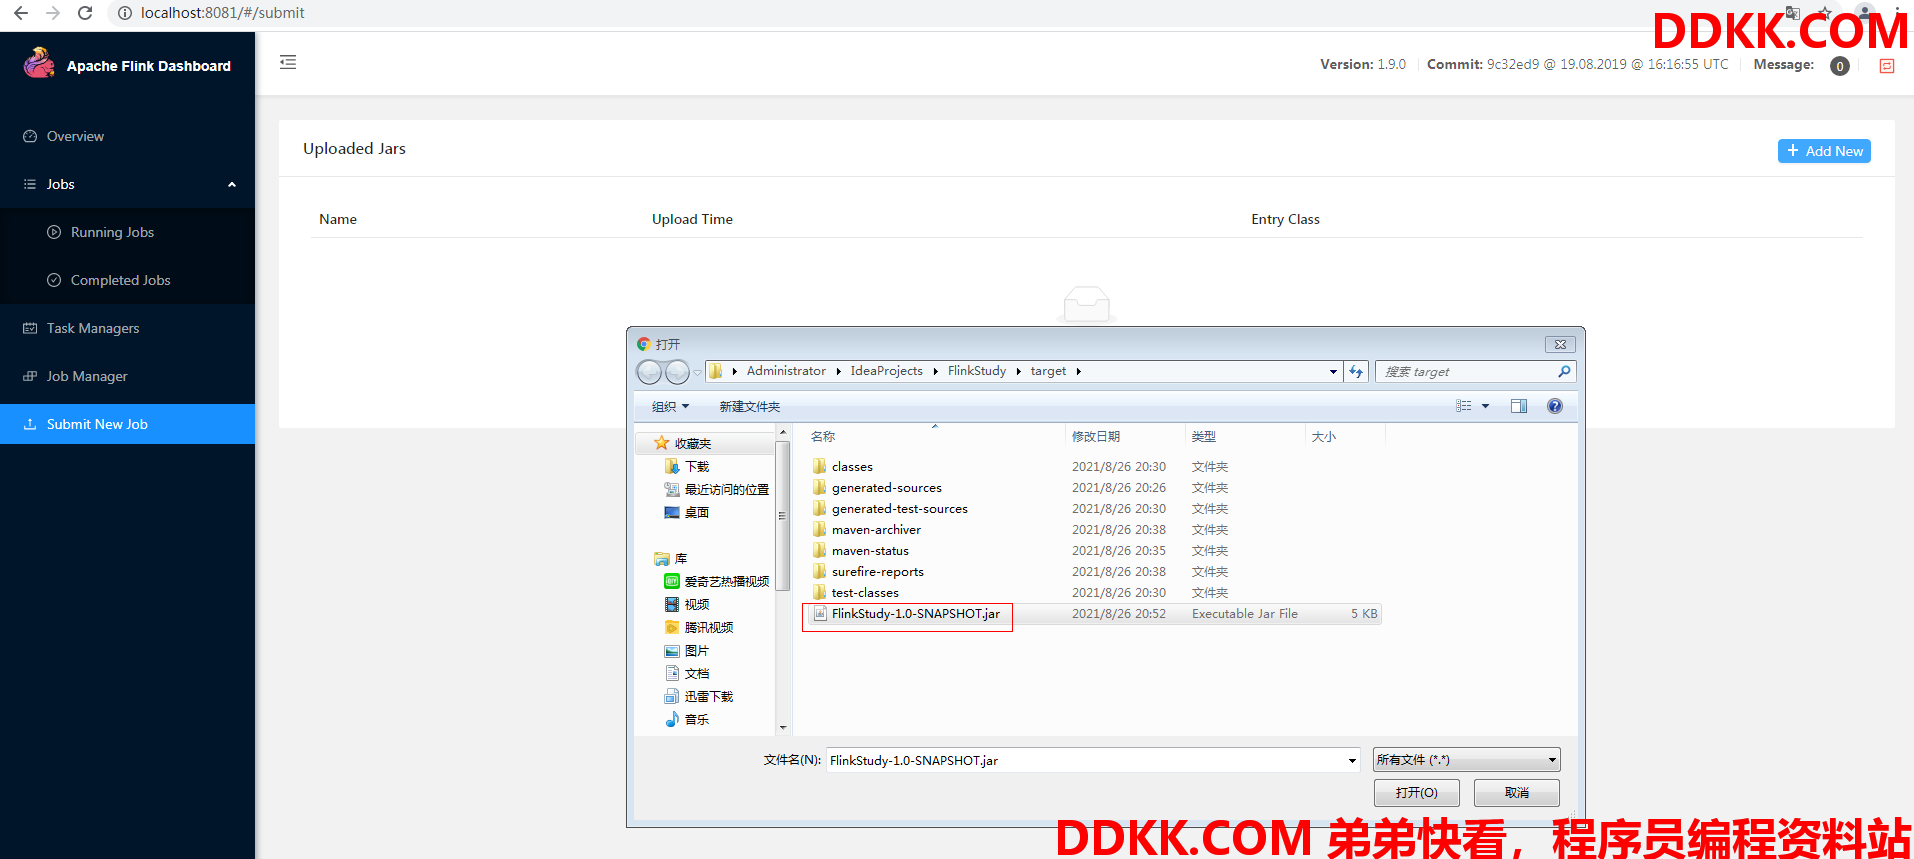Open the 组织 dropdown menu
Image resolution: width=1914 pixels, height=859 pixels.
click(x=670, y=406)
